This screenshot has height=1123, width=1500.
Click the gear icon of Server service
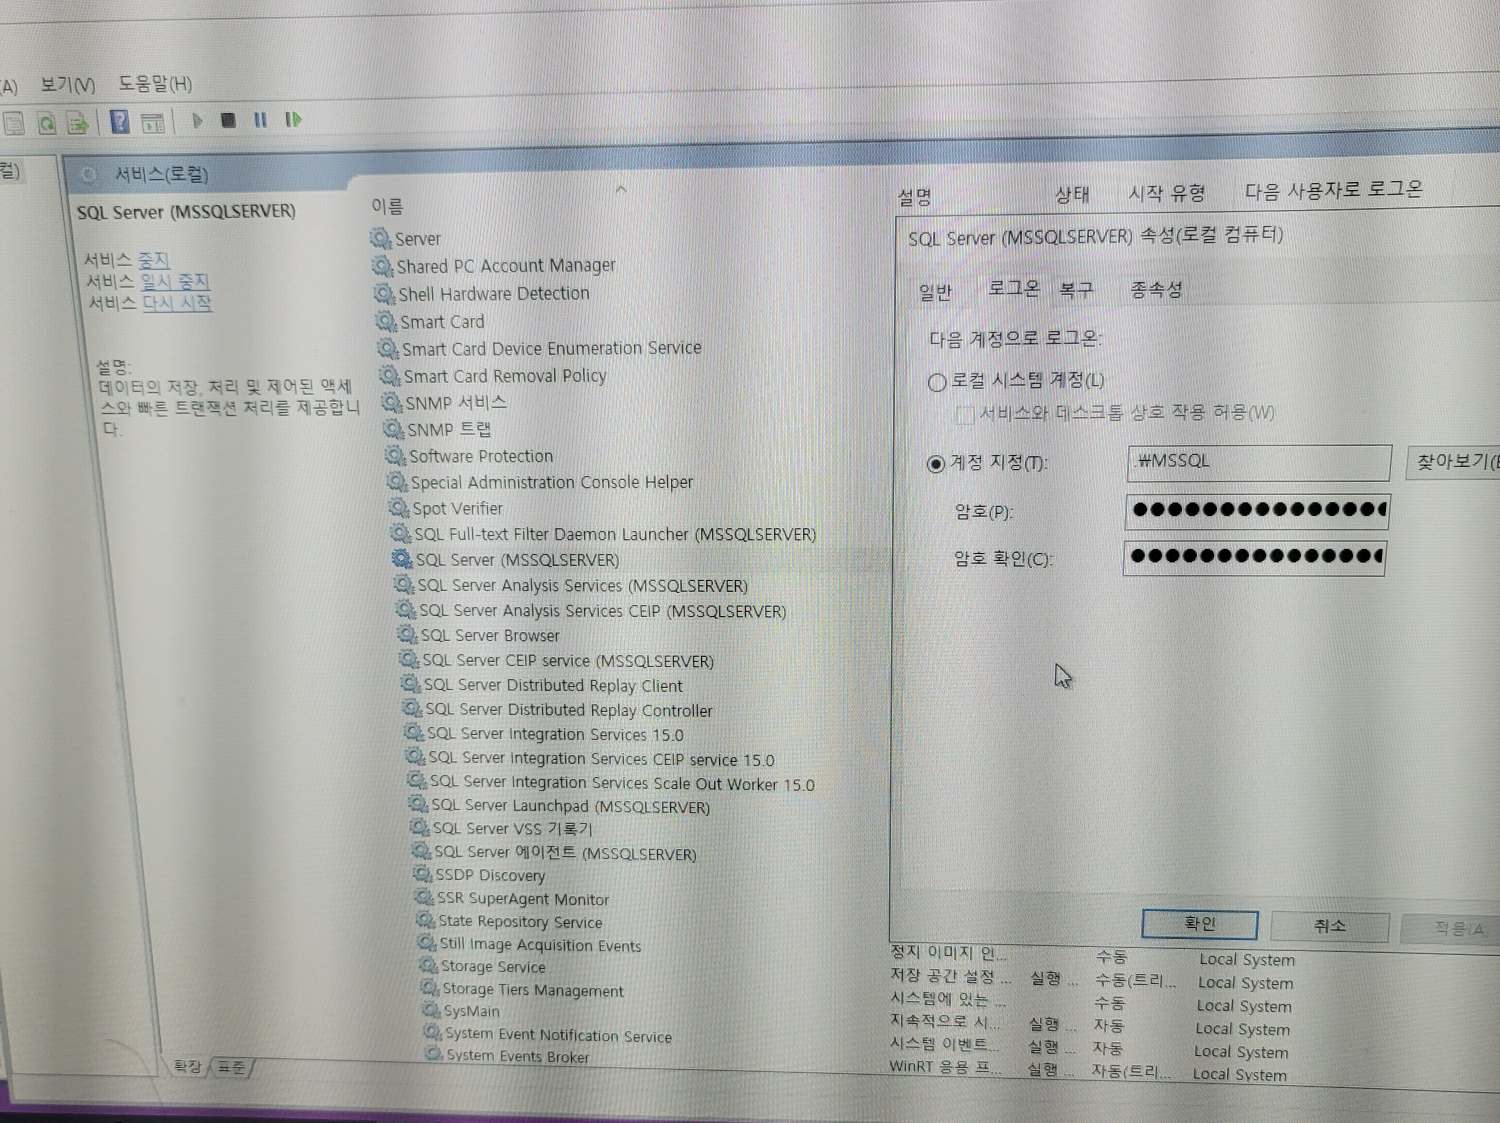381,238
